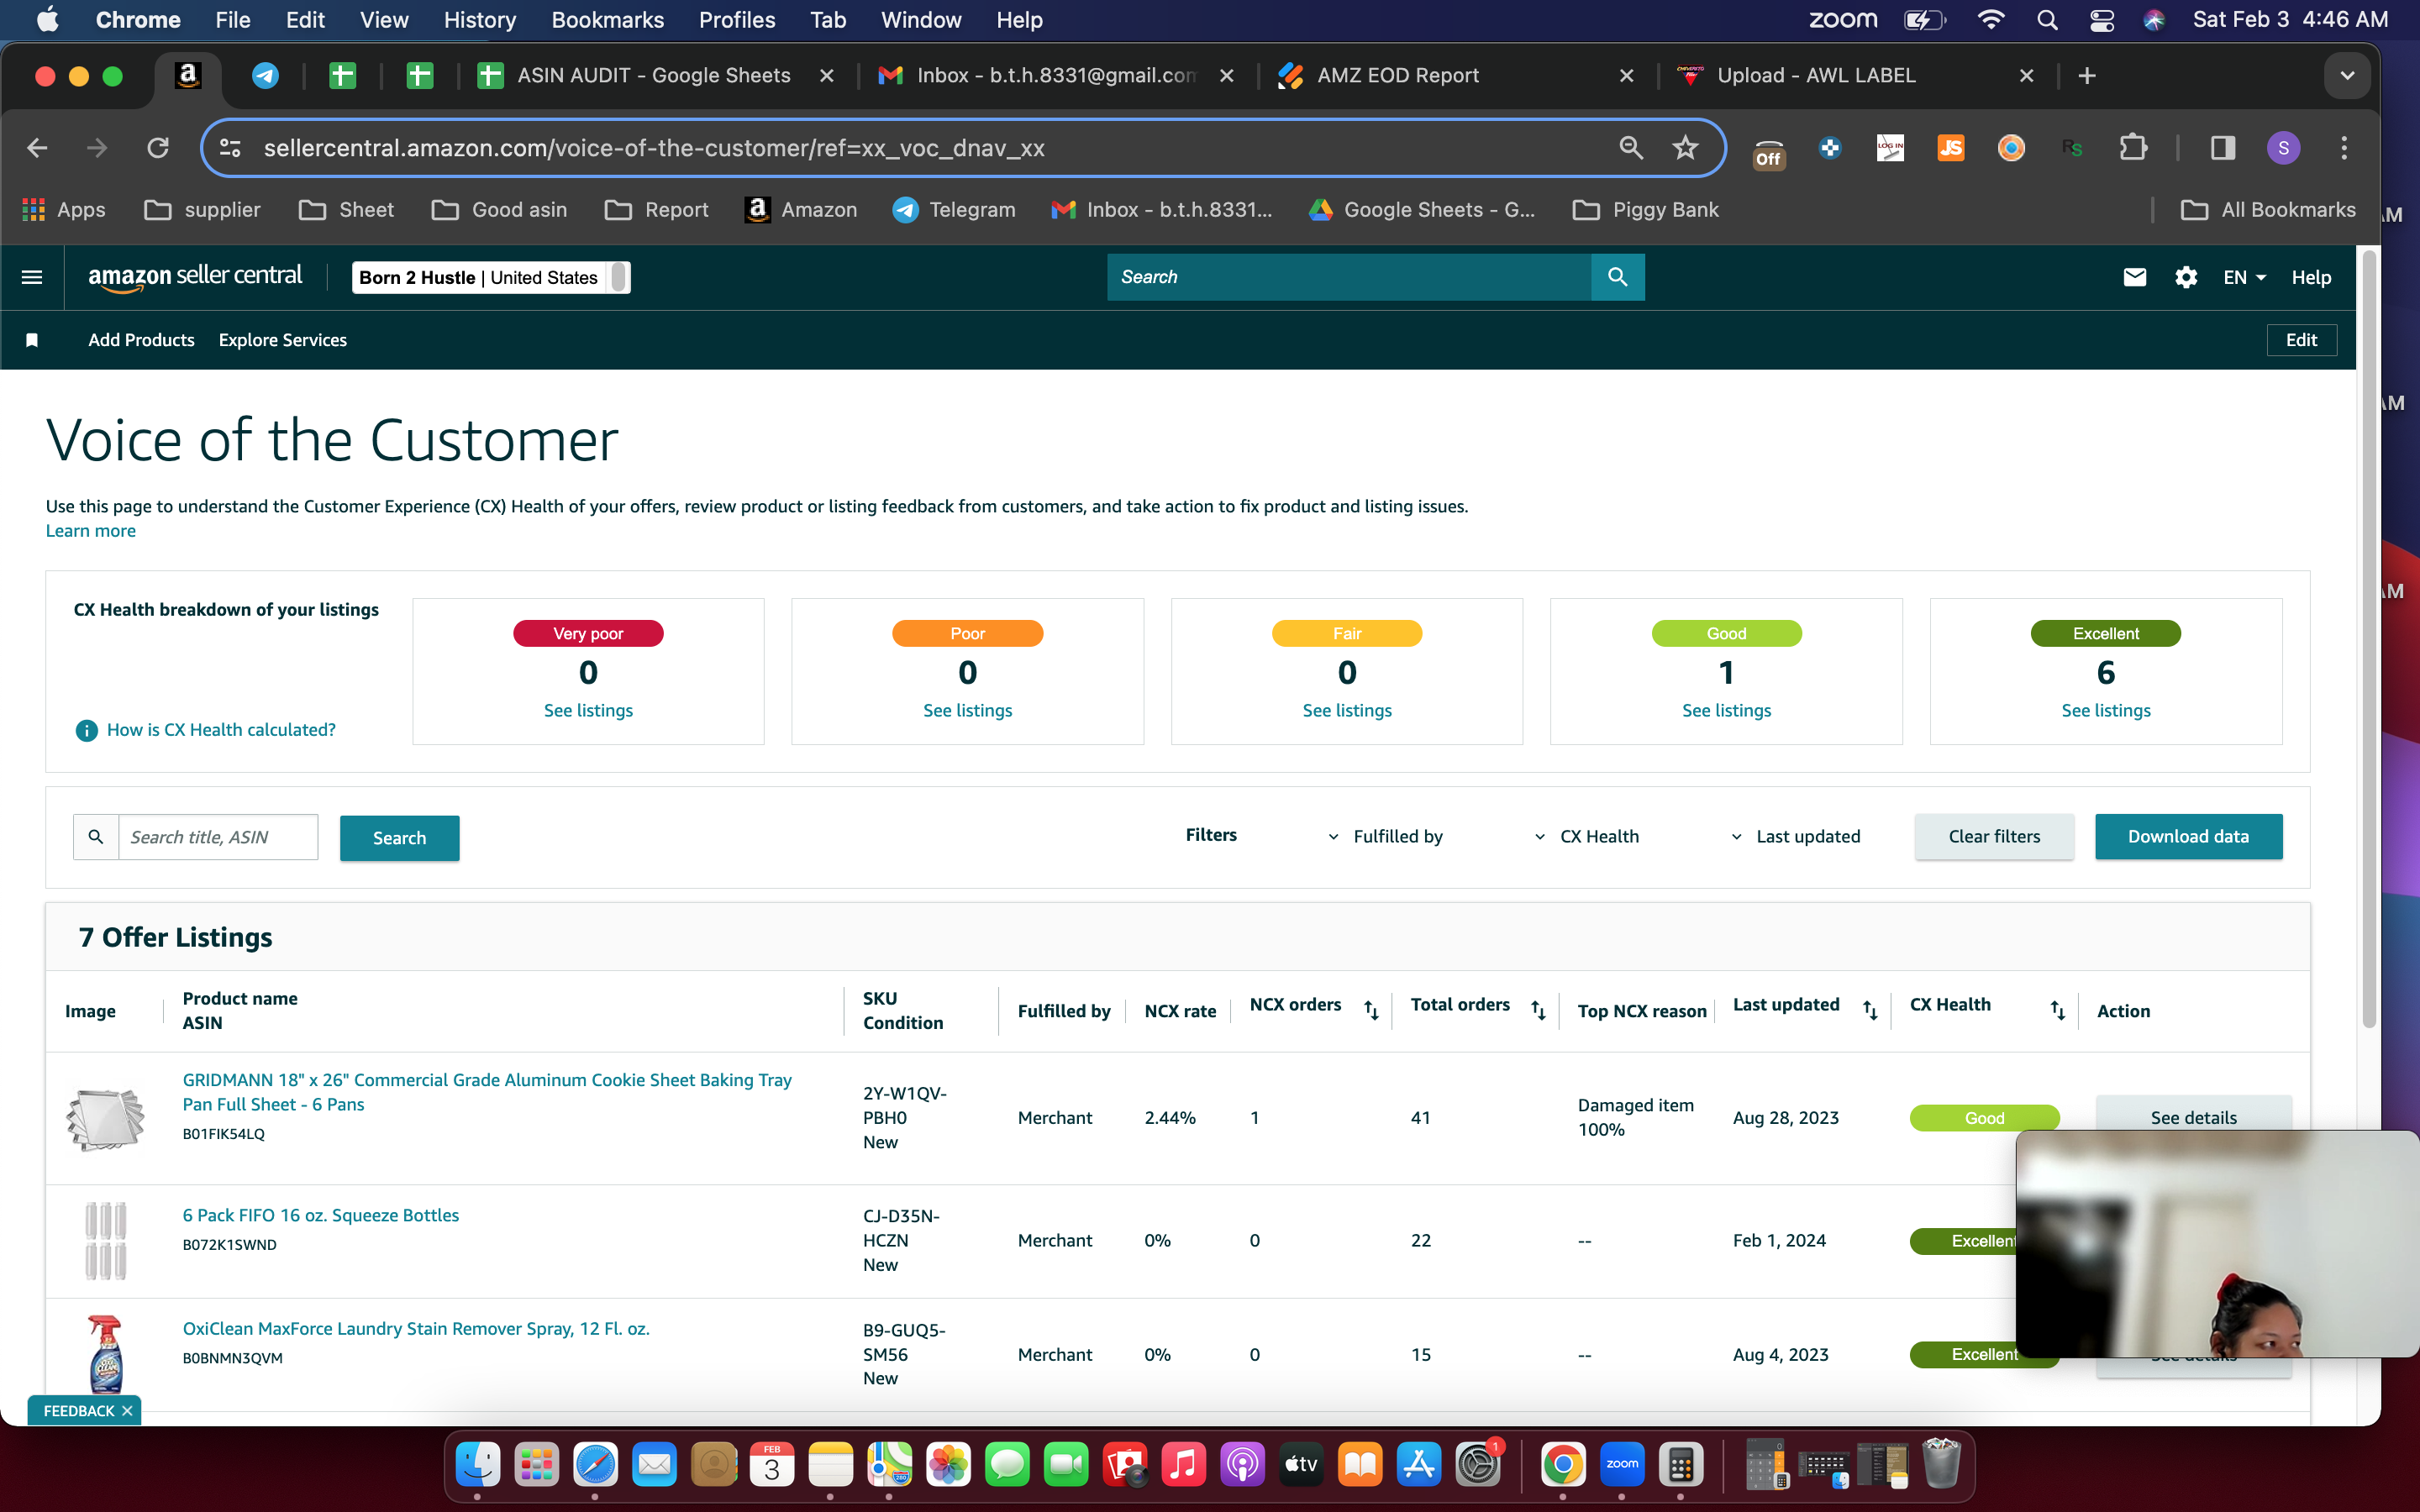
Task: See listings under the Excellent category
Action: [x=2105, y=710]
